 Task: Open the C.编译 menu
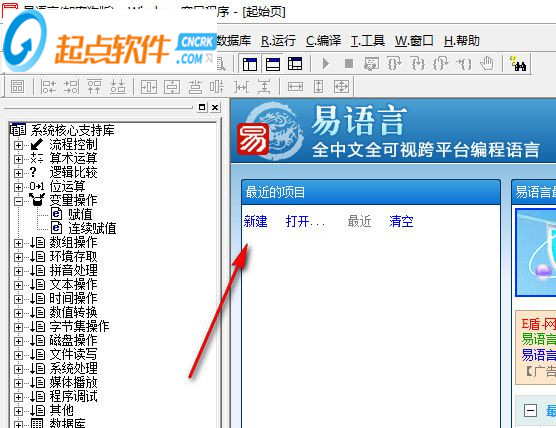pos(323,41)
